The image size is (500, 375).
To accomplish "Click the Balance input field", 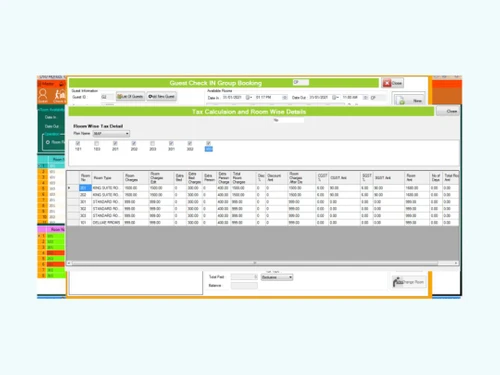I will coord(244,286).
